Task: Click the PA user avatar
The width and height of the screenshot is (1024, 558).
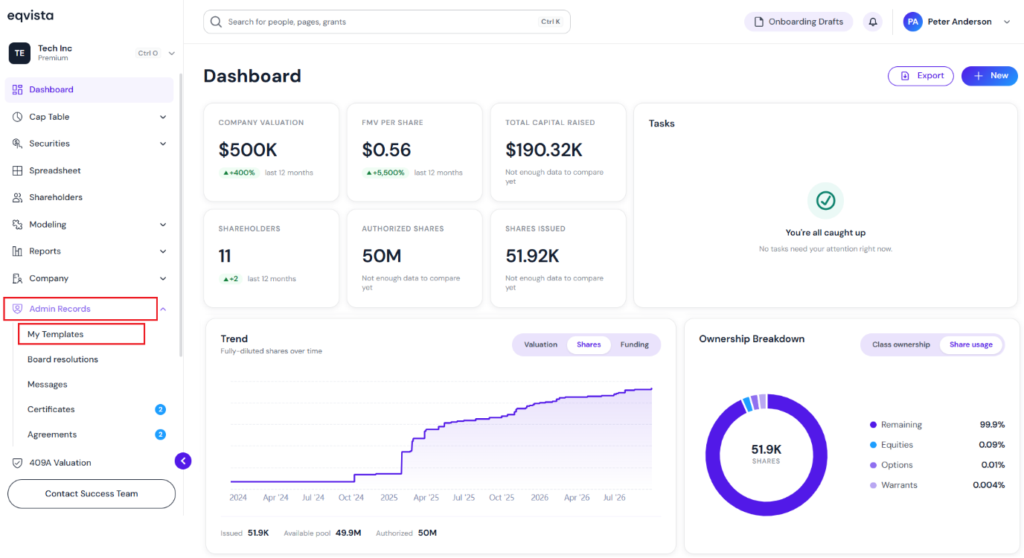Action: click(912, 22)
